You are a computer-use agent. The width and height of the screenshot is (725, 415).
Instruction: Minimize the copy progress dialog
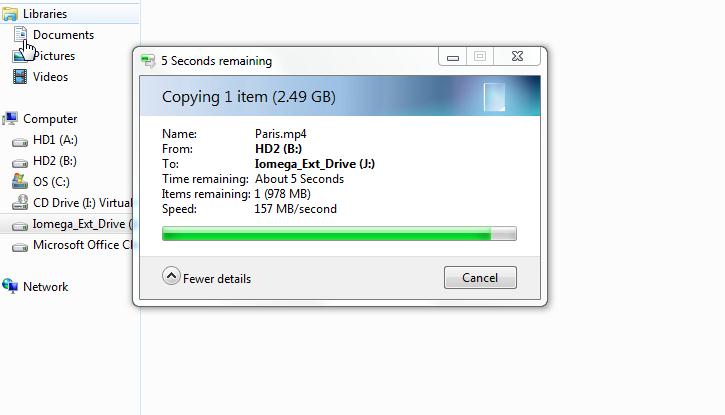coord(452,57)
